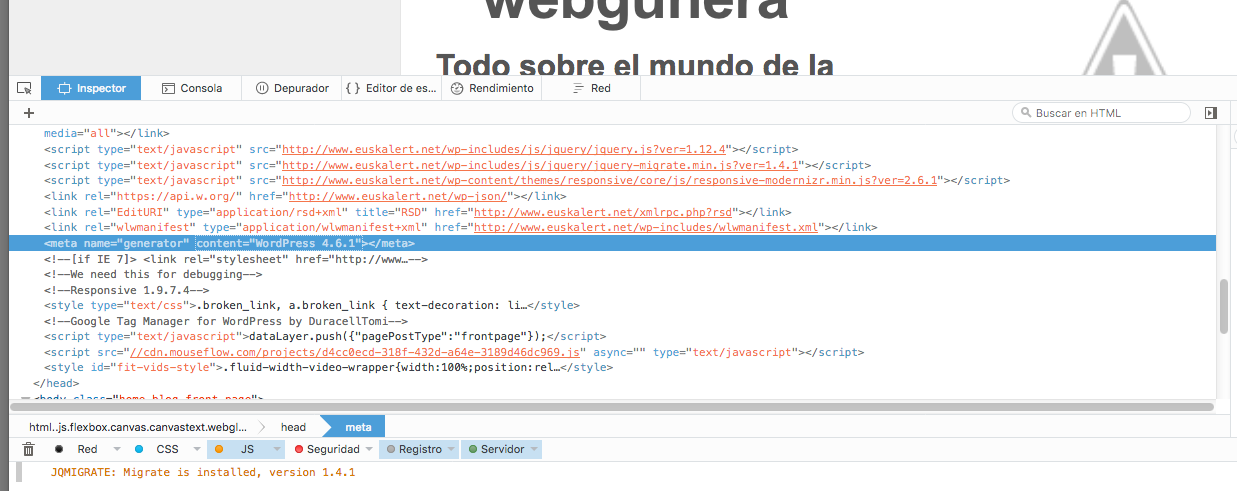The height and width of the screenshot is (491, 1237).
Task: Select the closing head tag line
Action: [x=56, y=383]
